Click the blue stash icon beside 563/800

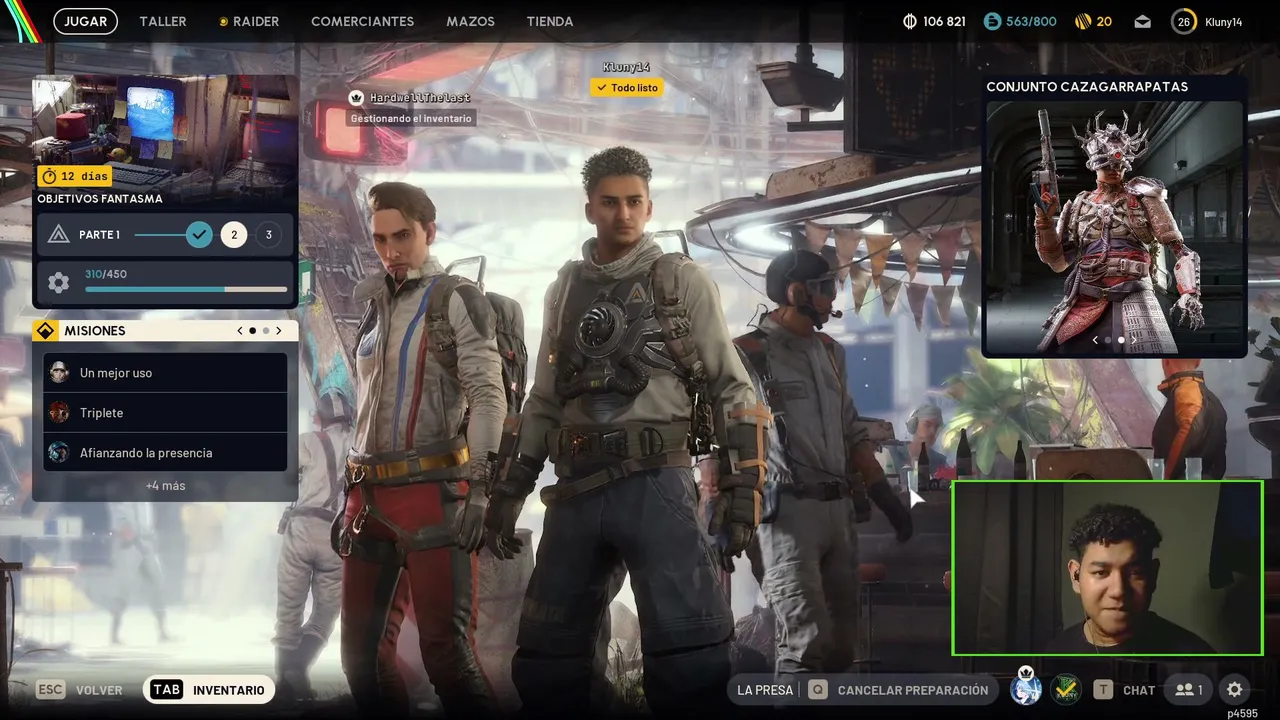pyautogui.click(x=992, y=21)
